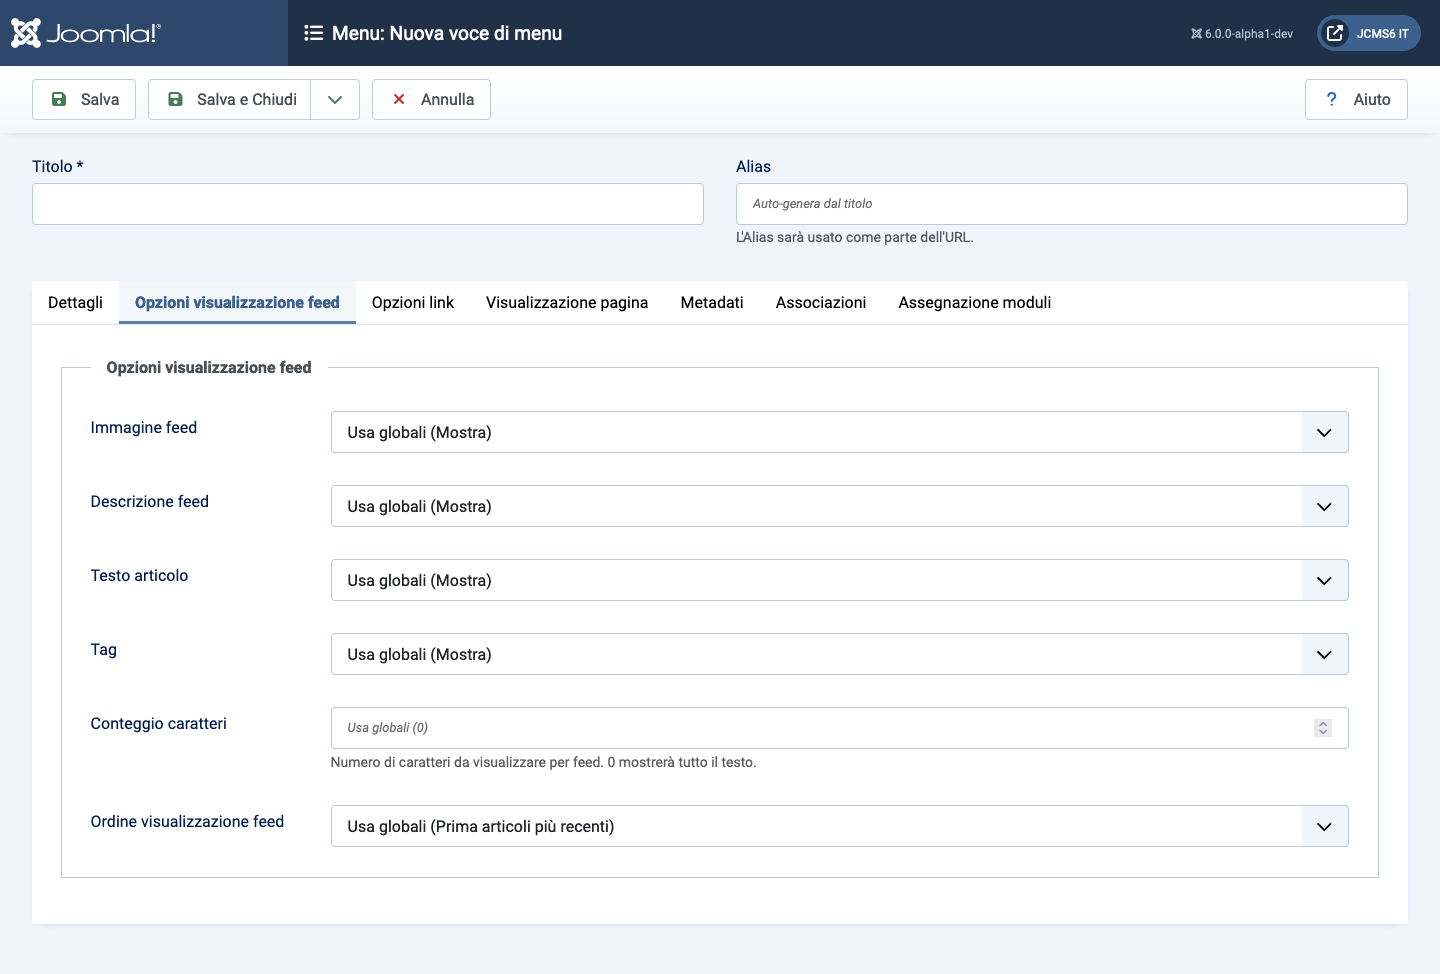Open the Ordine visualizzazione feed dropdown
Screen dimensions: 1440x974
point(840,826)
